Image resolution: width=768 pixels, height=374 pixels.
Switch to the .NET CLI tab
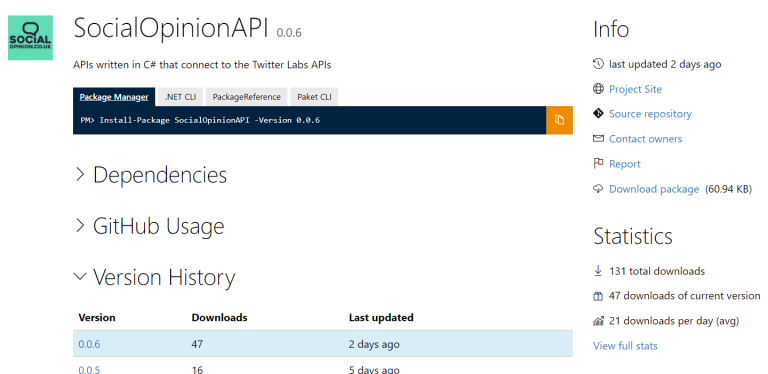(180, 96)
